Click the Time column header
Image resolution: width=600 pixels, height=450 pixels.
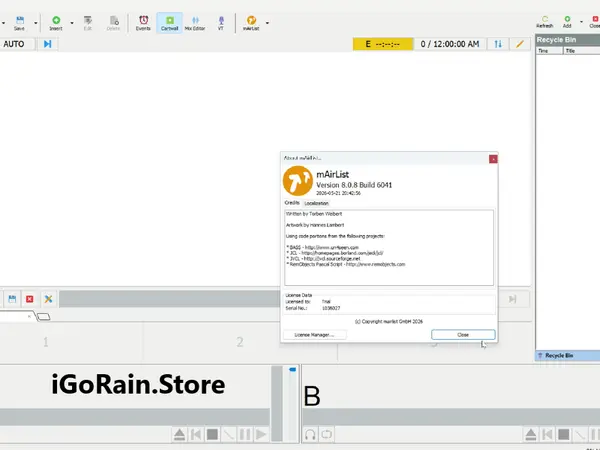(x=549, y=51)
